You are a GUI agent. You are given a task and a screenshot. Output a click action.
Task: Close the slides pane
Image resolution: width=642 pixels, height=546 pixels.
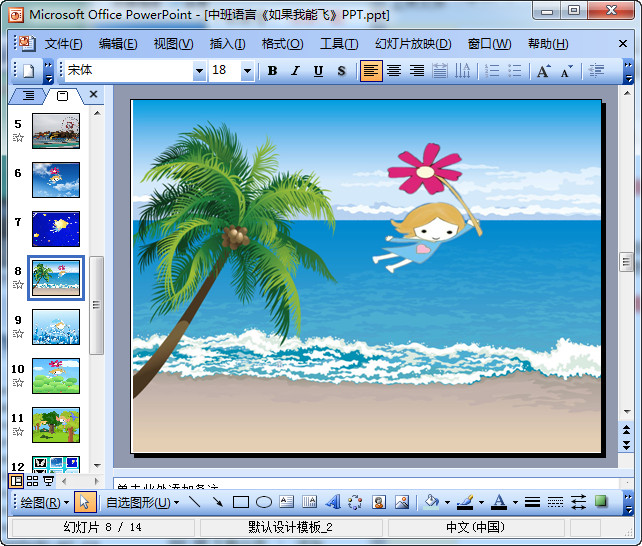[x=93, y=94]
